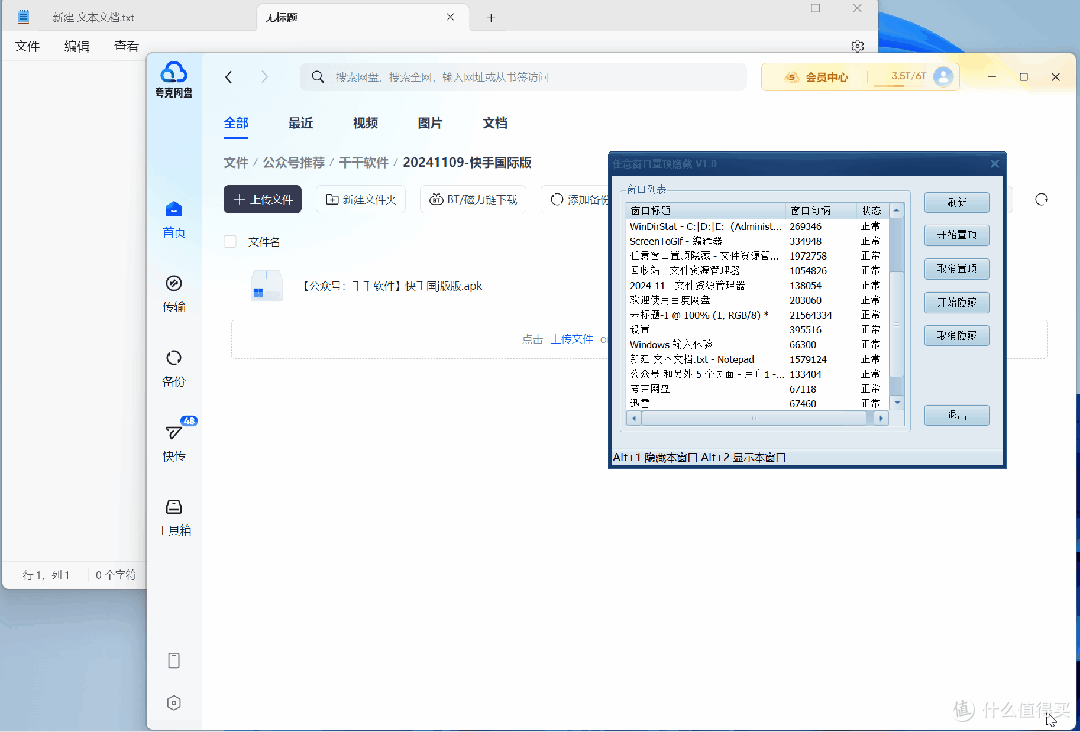This screenshot has width=1080, height=732.
Task: Open settings via the sidebar hexagon icon
Action: [174, 703]
